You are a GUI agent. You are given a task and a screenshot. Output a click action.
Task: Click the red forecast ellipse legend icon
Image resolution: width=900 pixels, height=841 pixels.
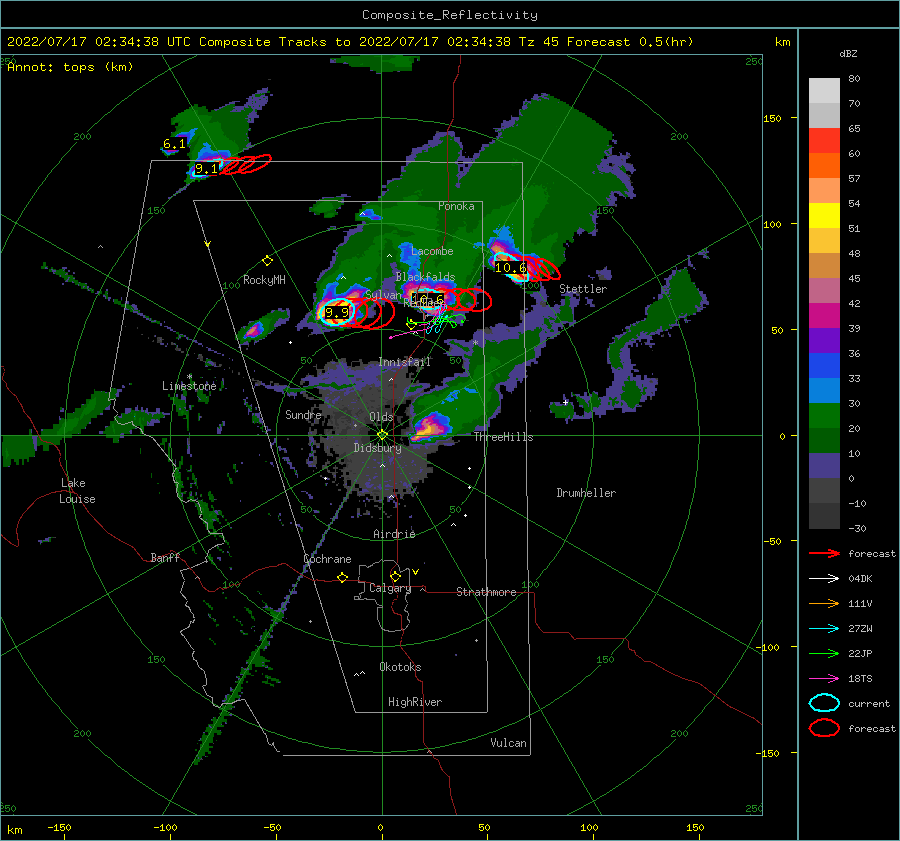coord(824,728)
